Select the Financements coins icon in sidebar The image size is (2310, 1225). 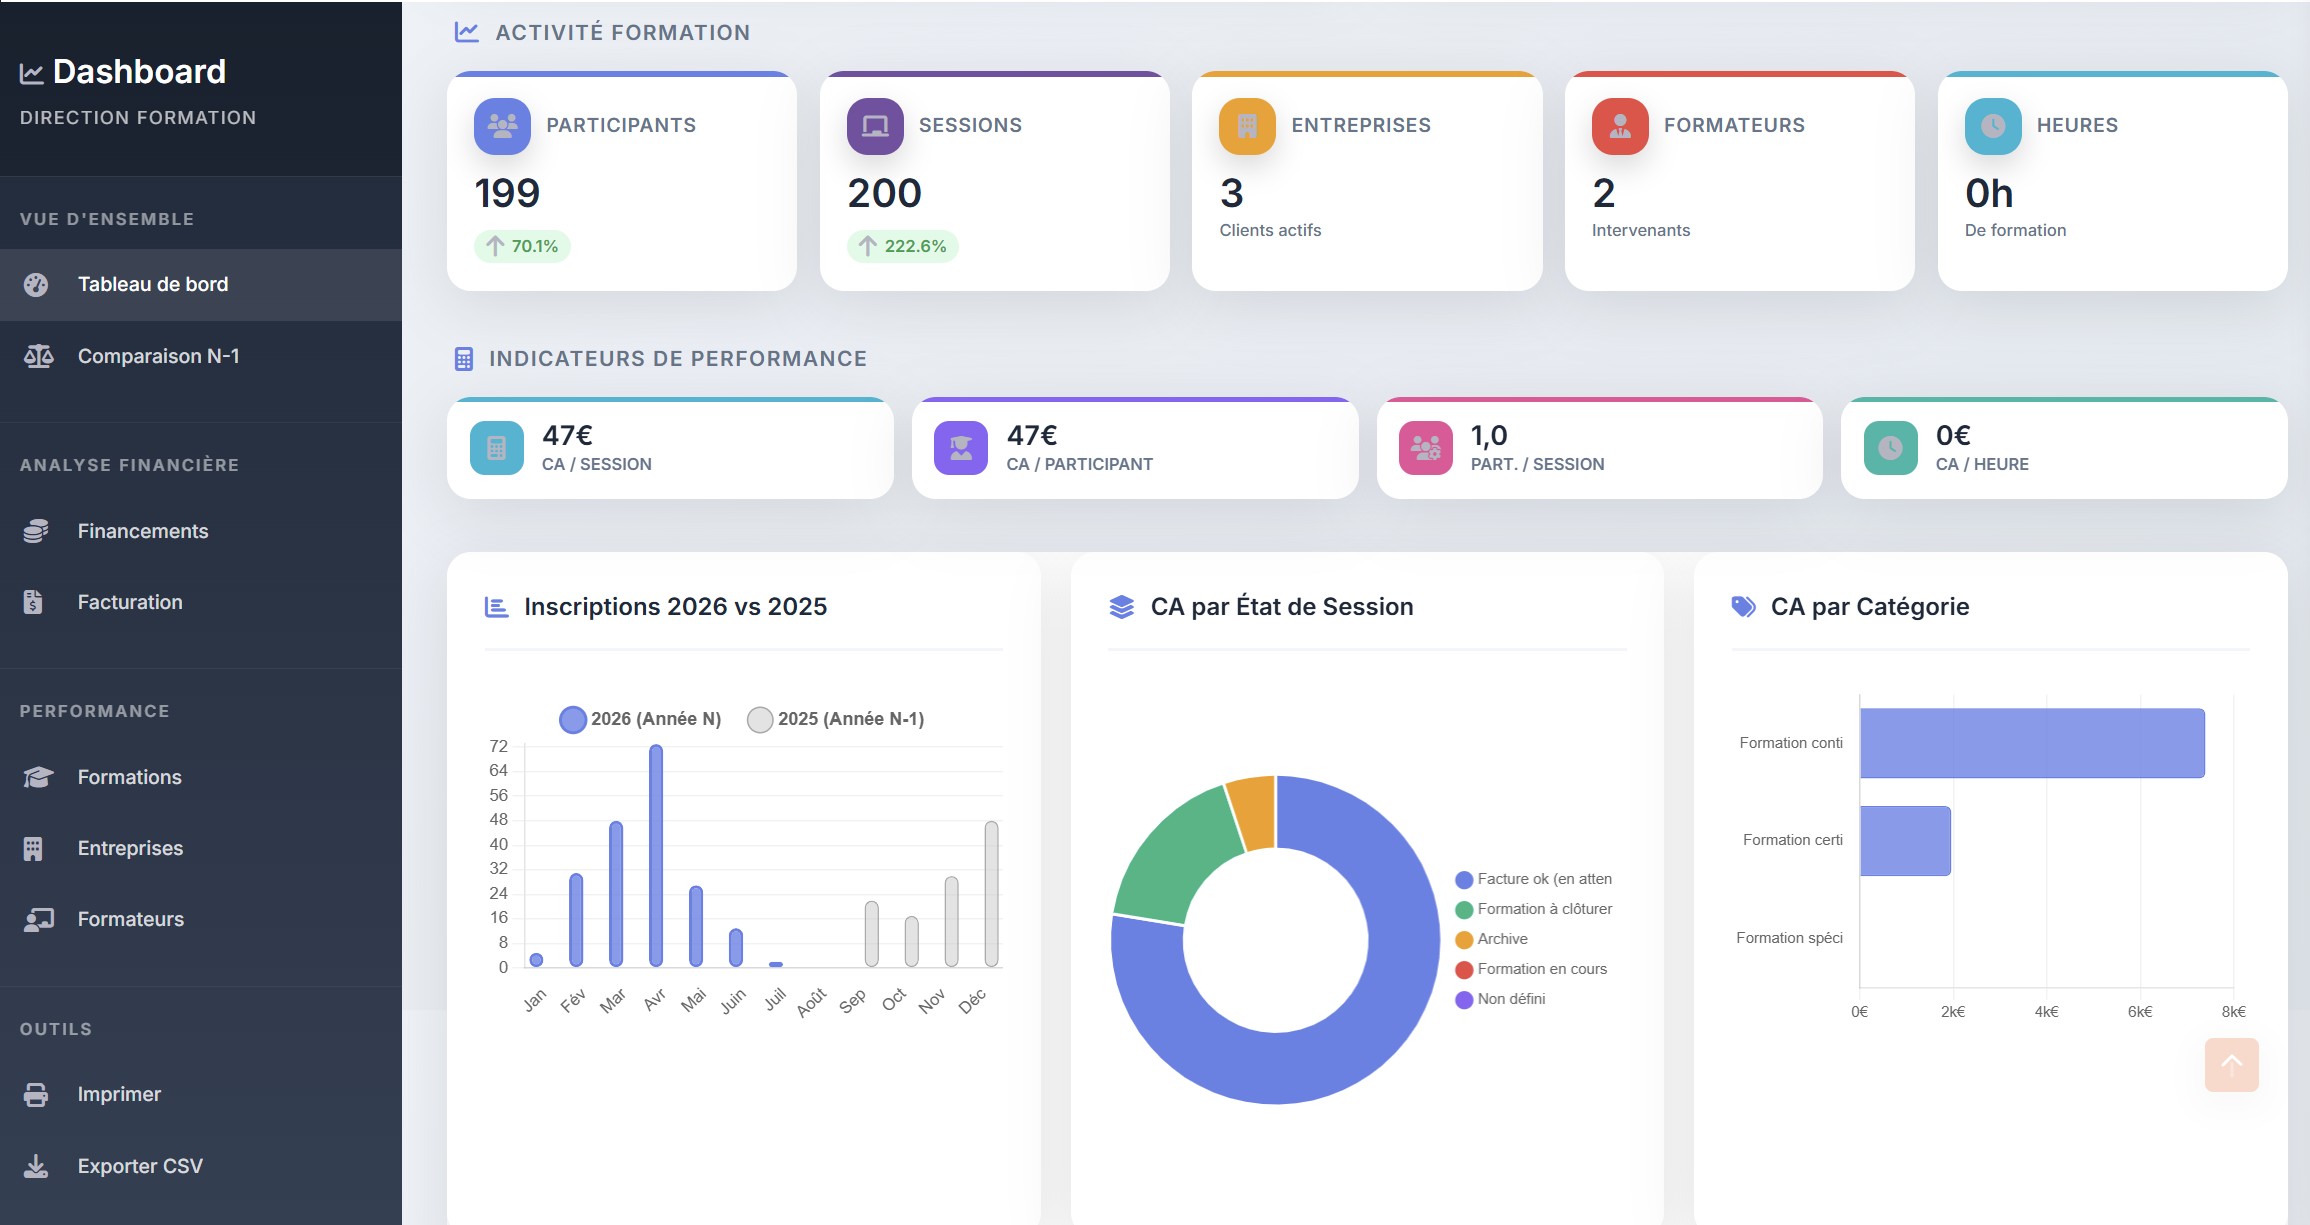pyautogui.click(x=36, y=530)
